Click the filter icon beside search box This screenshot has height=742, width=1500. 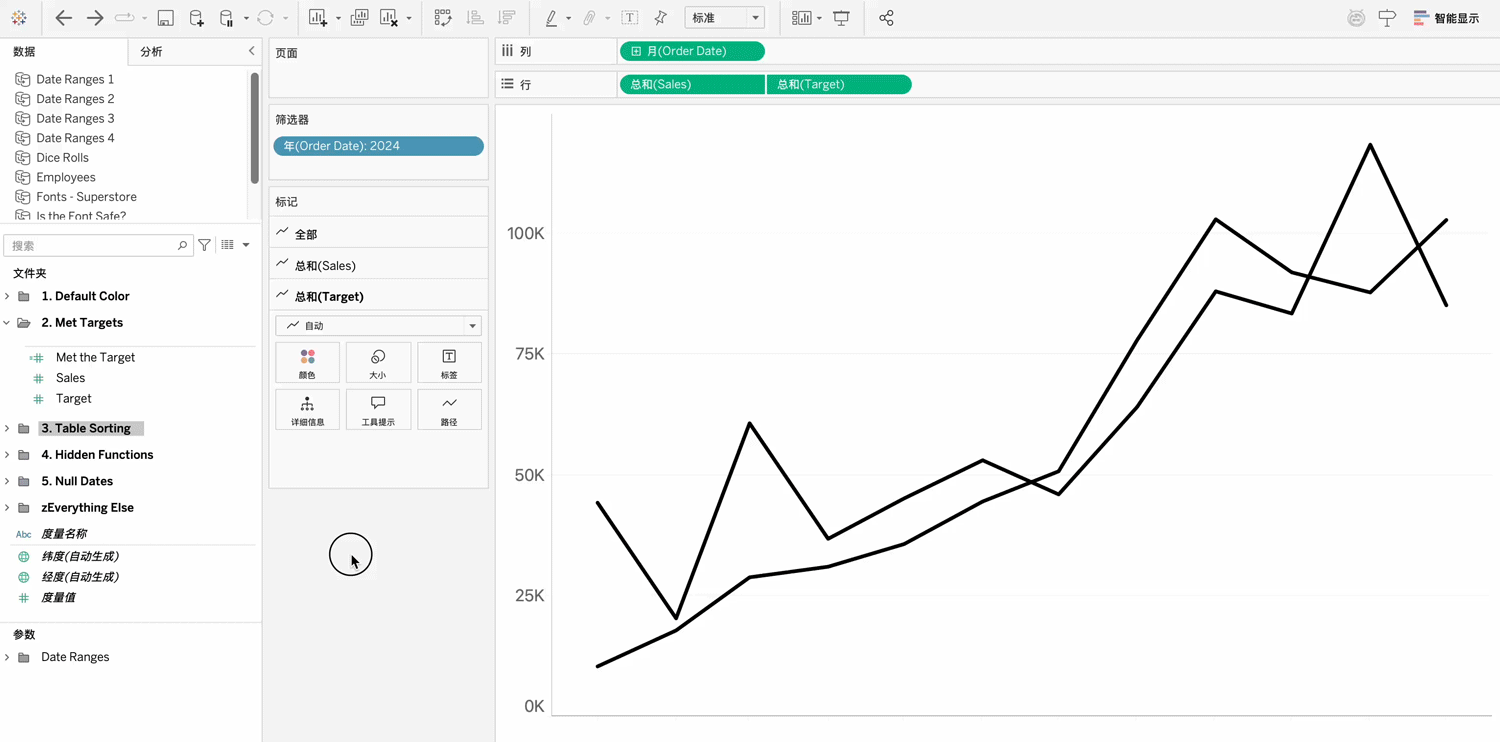(x=205, y=245)
